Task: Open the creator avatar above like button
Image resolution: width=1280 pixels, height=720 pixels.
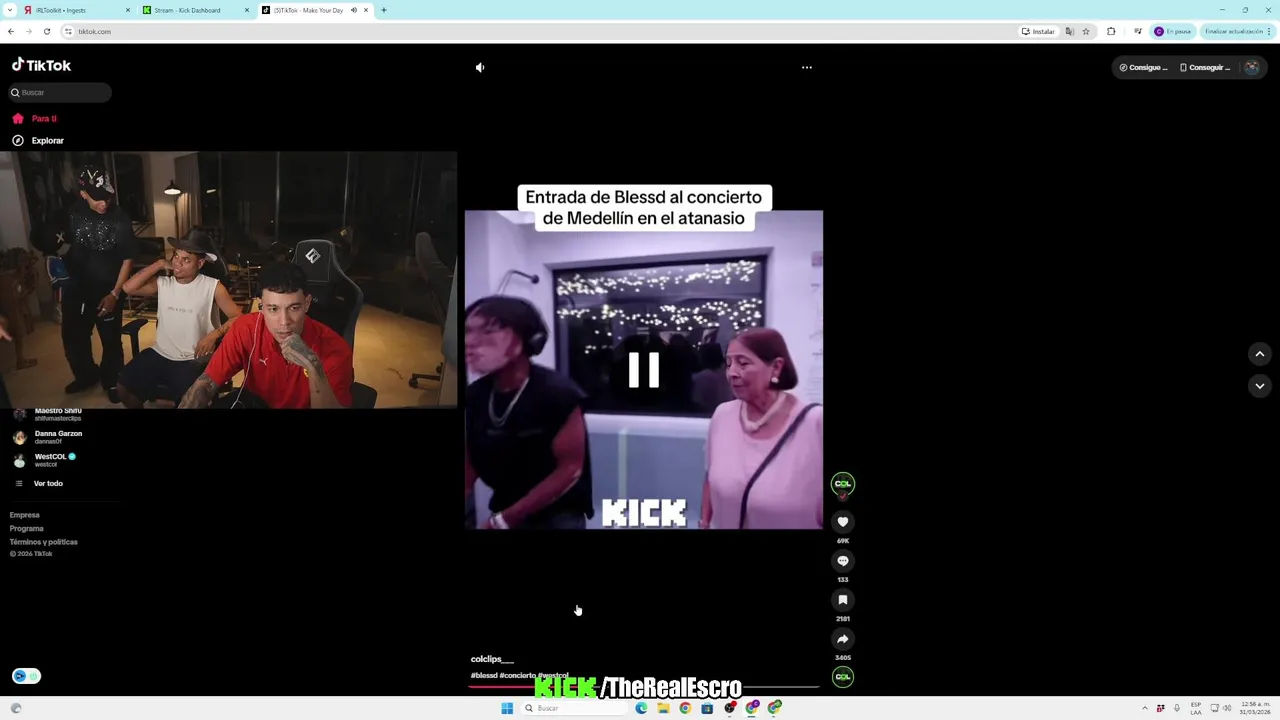Action: point(843,484)
